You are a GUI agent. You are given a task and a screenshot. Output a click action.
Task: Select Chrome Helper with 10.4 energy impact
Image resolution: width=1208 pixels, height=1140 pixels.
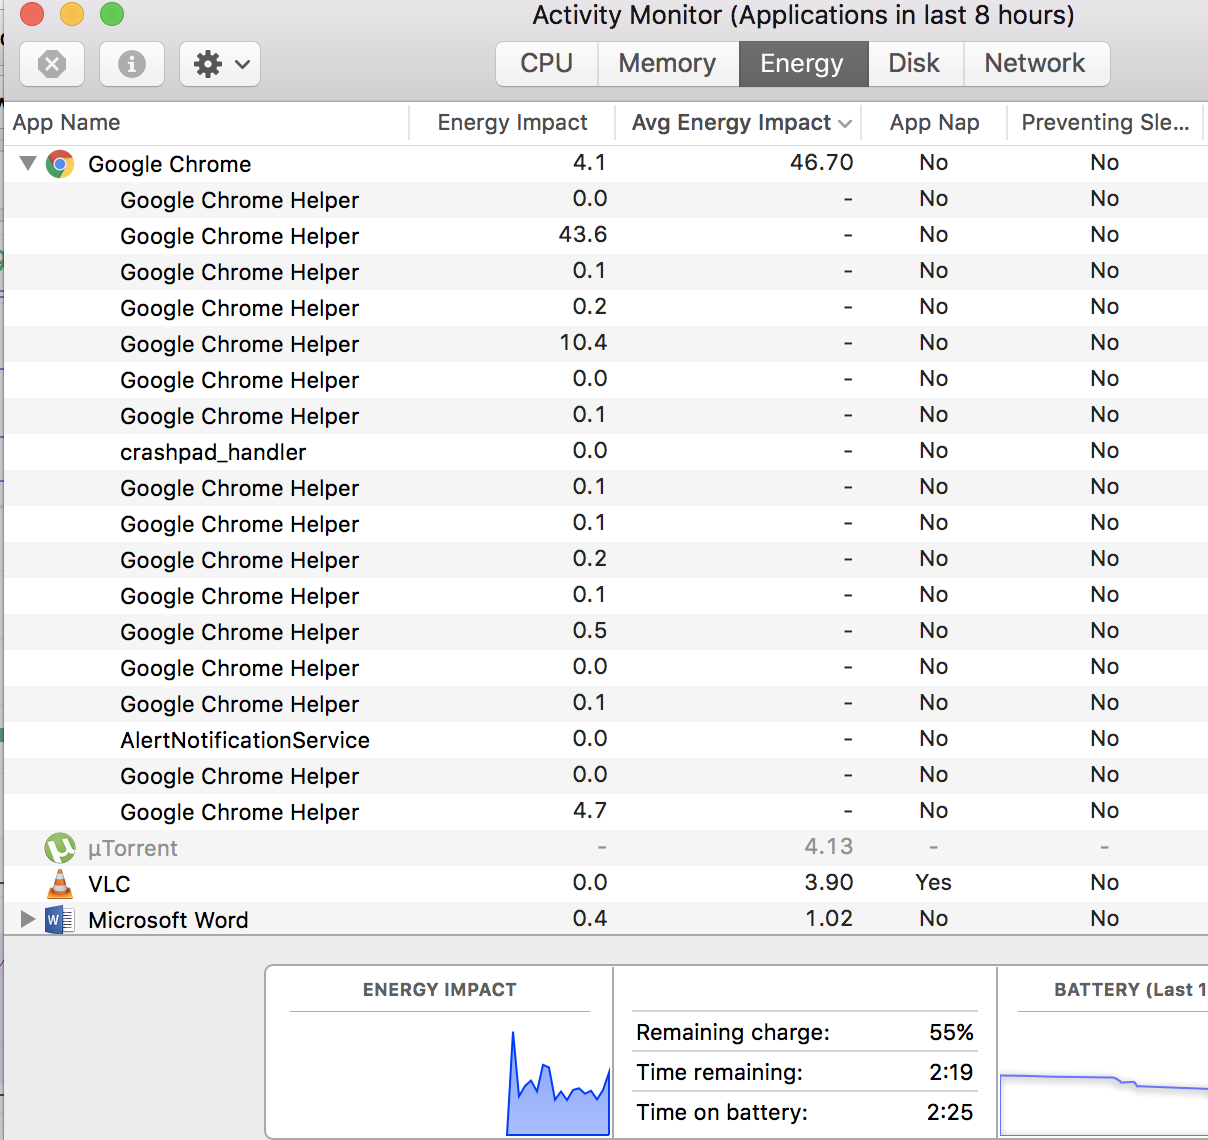[x=606, y=344]
